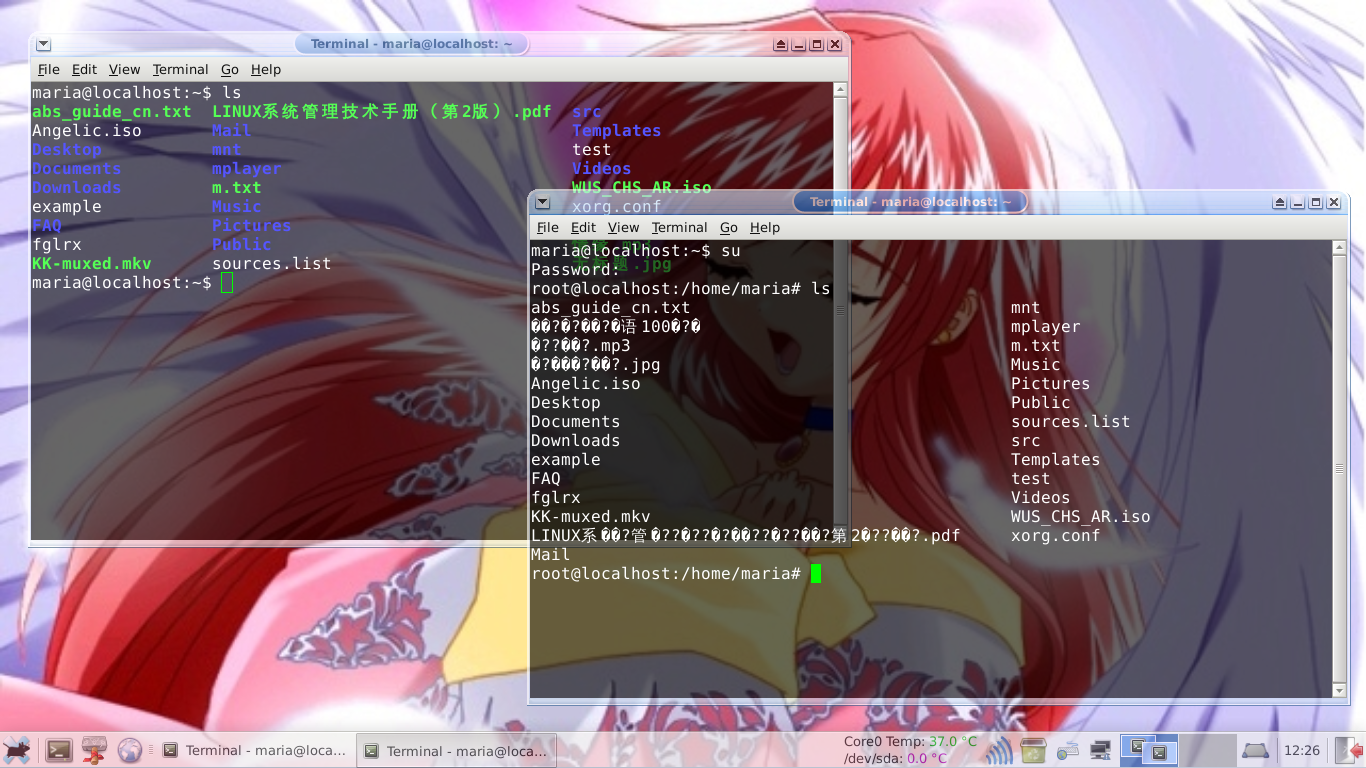Open Edit menu in front Terminal
Screen dimensions: 1366x768
coord(584,227)
